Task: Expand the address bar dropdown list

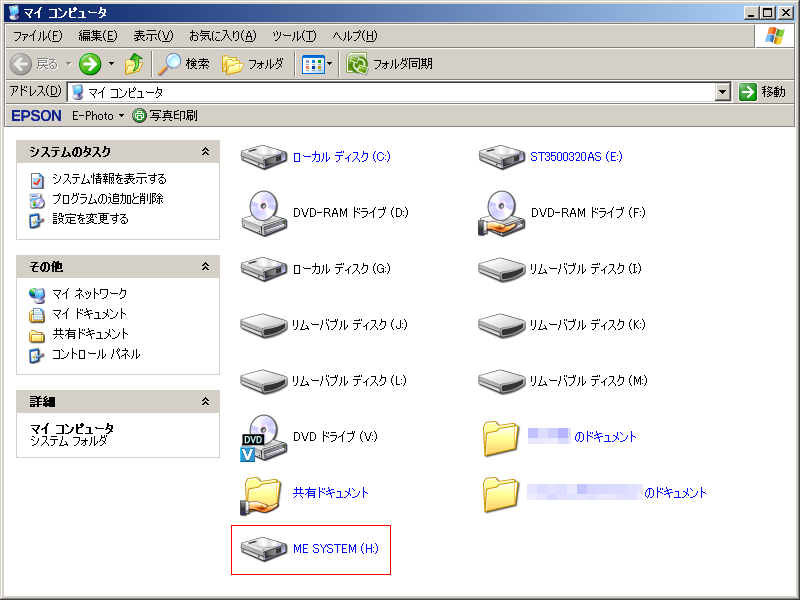Action: pyautogui.click(x=722, y=92)
